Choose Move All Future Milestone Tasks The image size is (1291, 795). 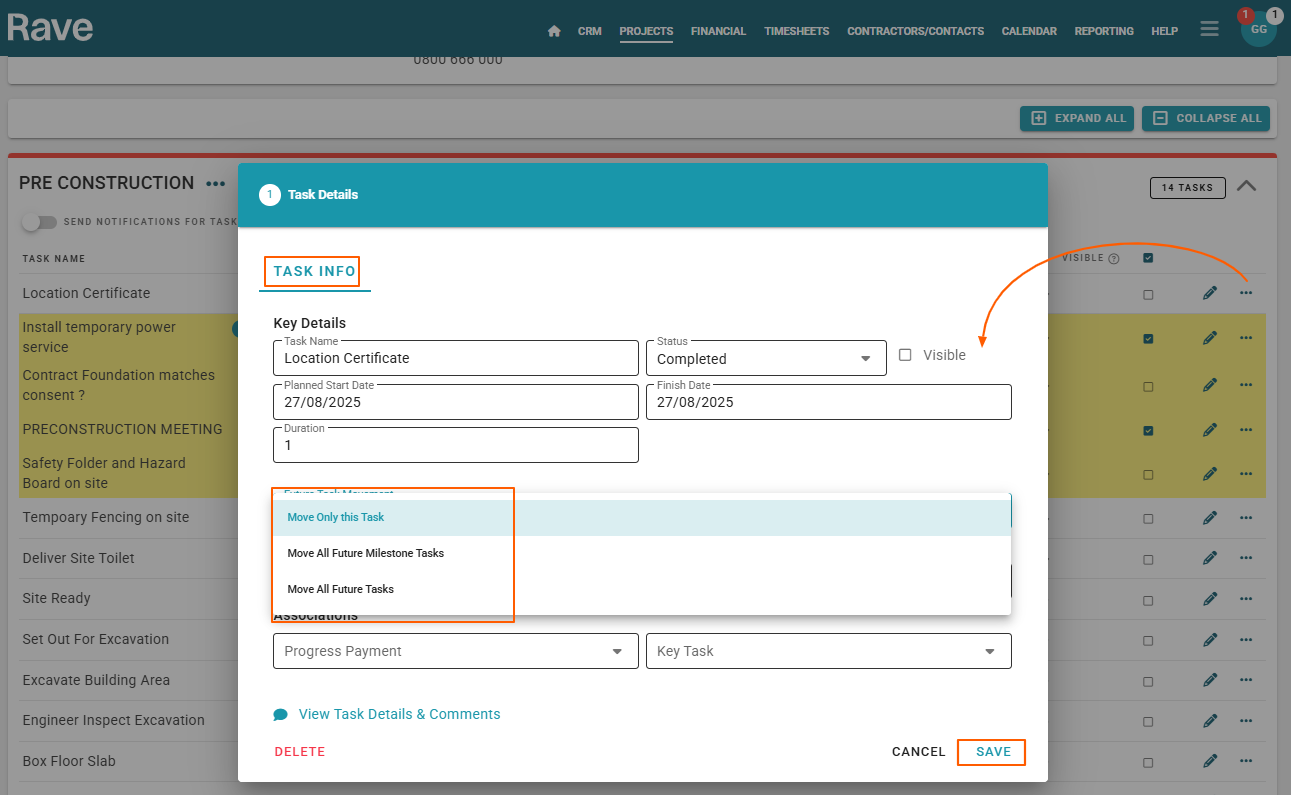click(641, 554)
